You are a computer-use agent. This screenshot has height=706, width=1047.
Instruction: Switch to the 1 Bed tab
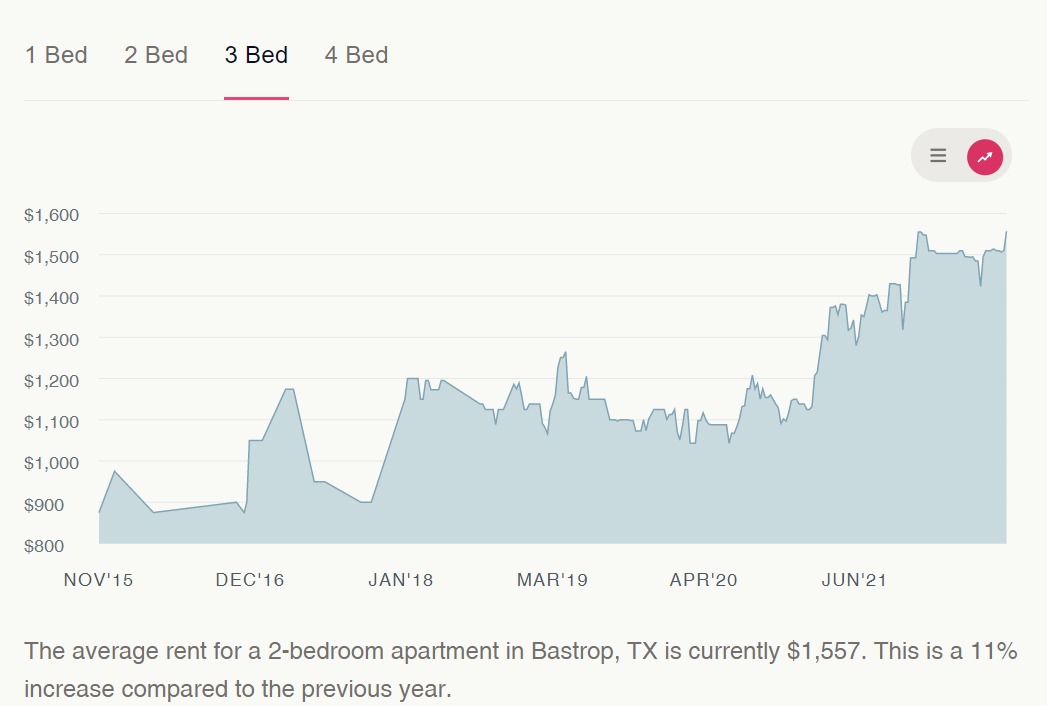pos(56,55)
